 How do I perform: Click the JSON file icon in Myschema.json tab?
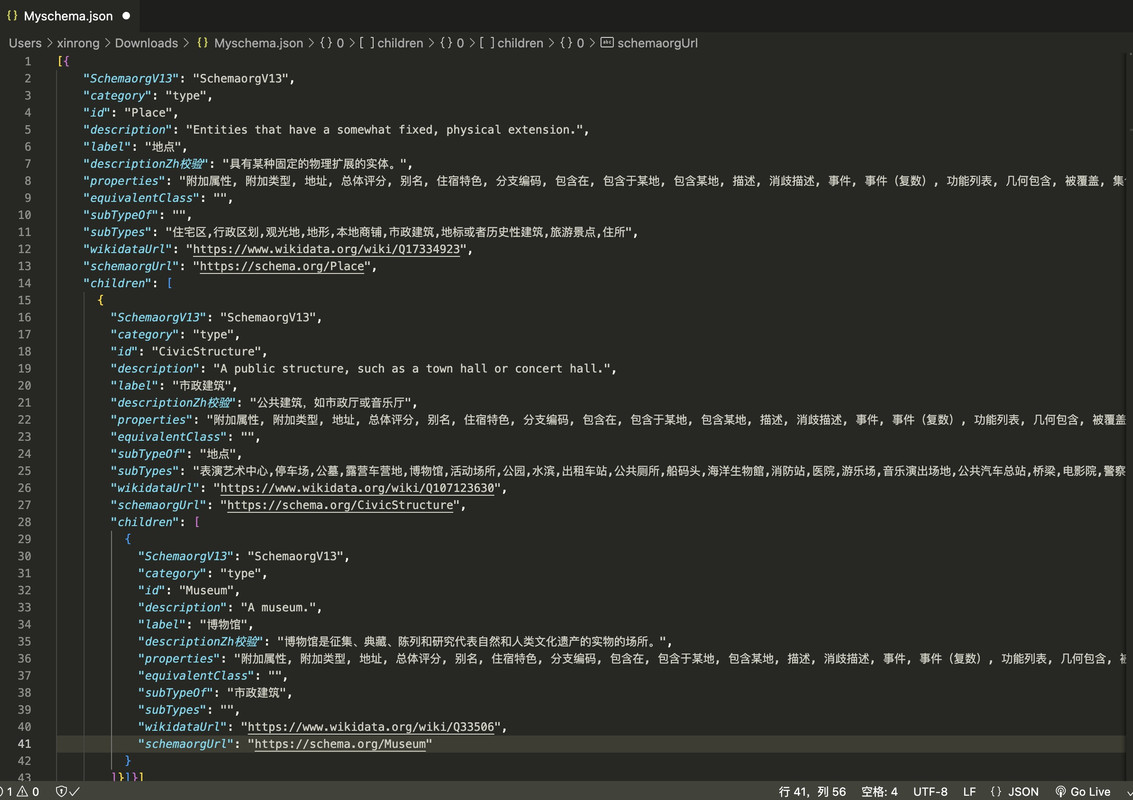click(x=12, y=15)
